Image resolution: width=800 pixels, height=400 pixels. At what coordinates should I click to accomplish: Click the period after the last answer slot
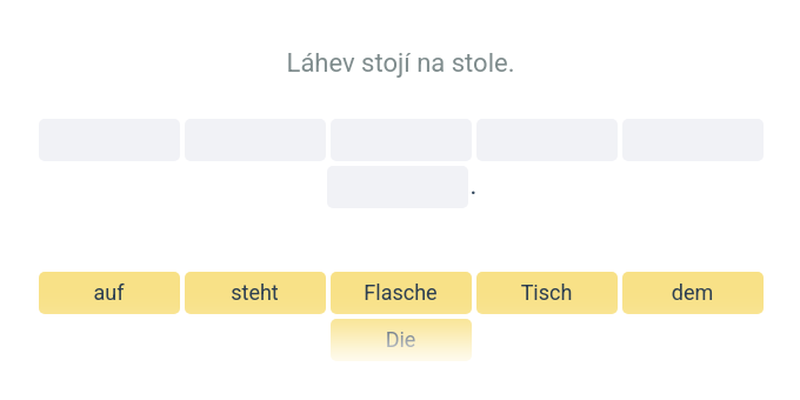pos(474,190)
